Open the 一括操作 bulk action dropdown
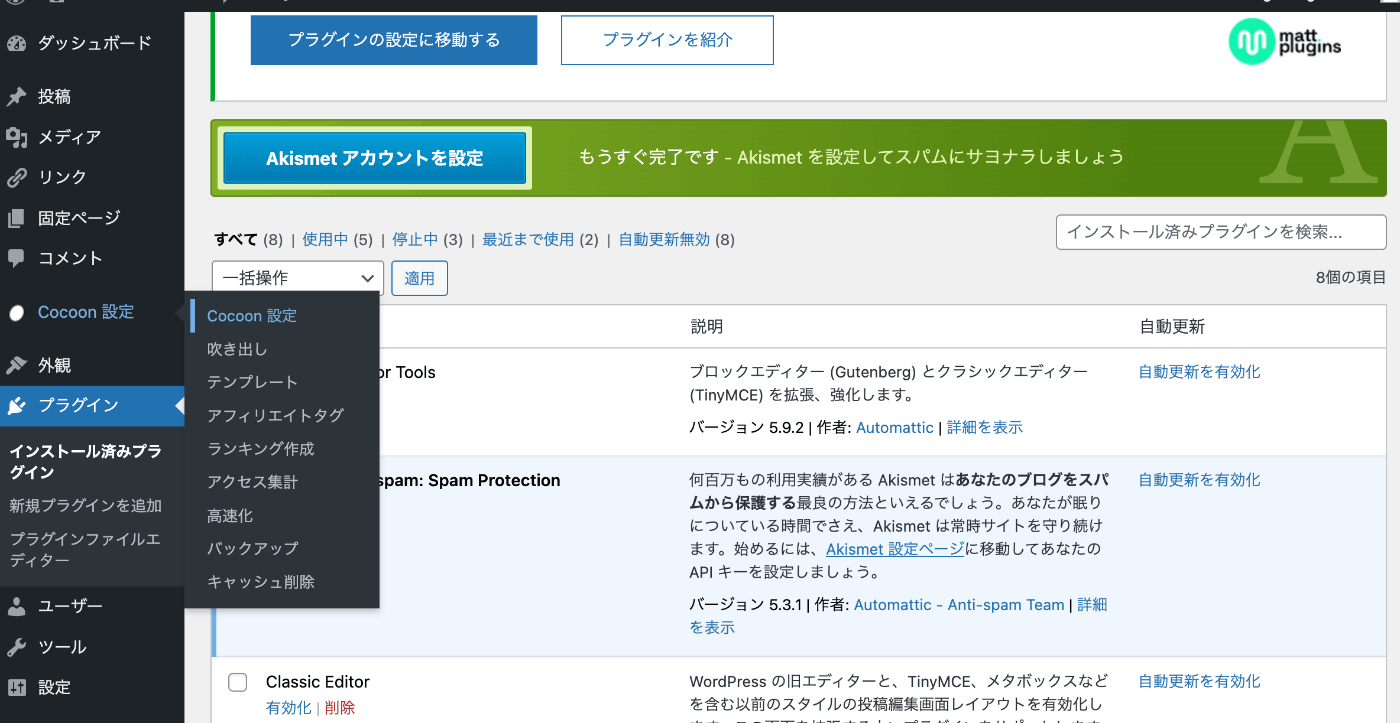The width and height of the screenshot is (1400, 723). pyautogui.click(x=298, y=278)
